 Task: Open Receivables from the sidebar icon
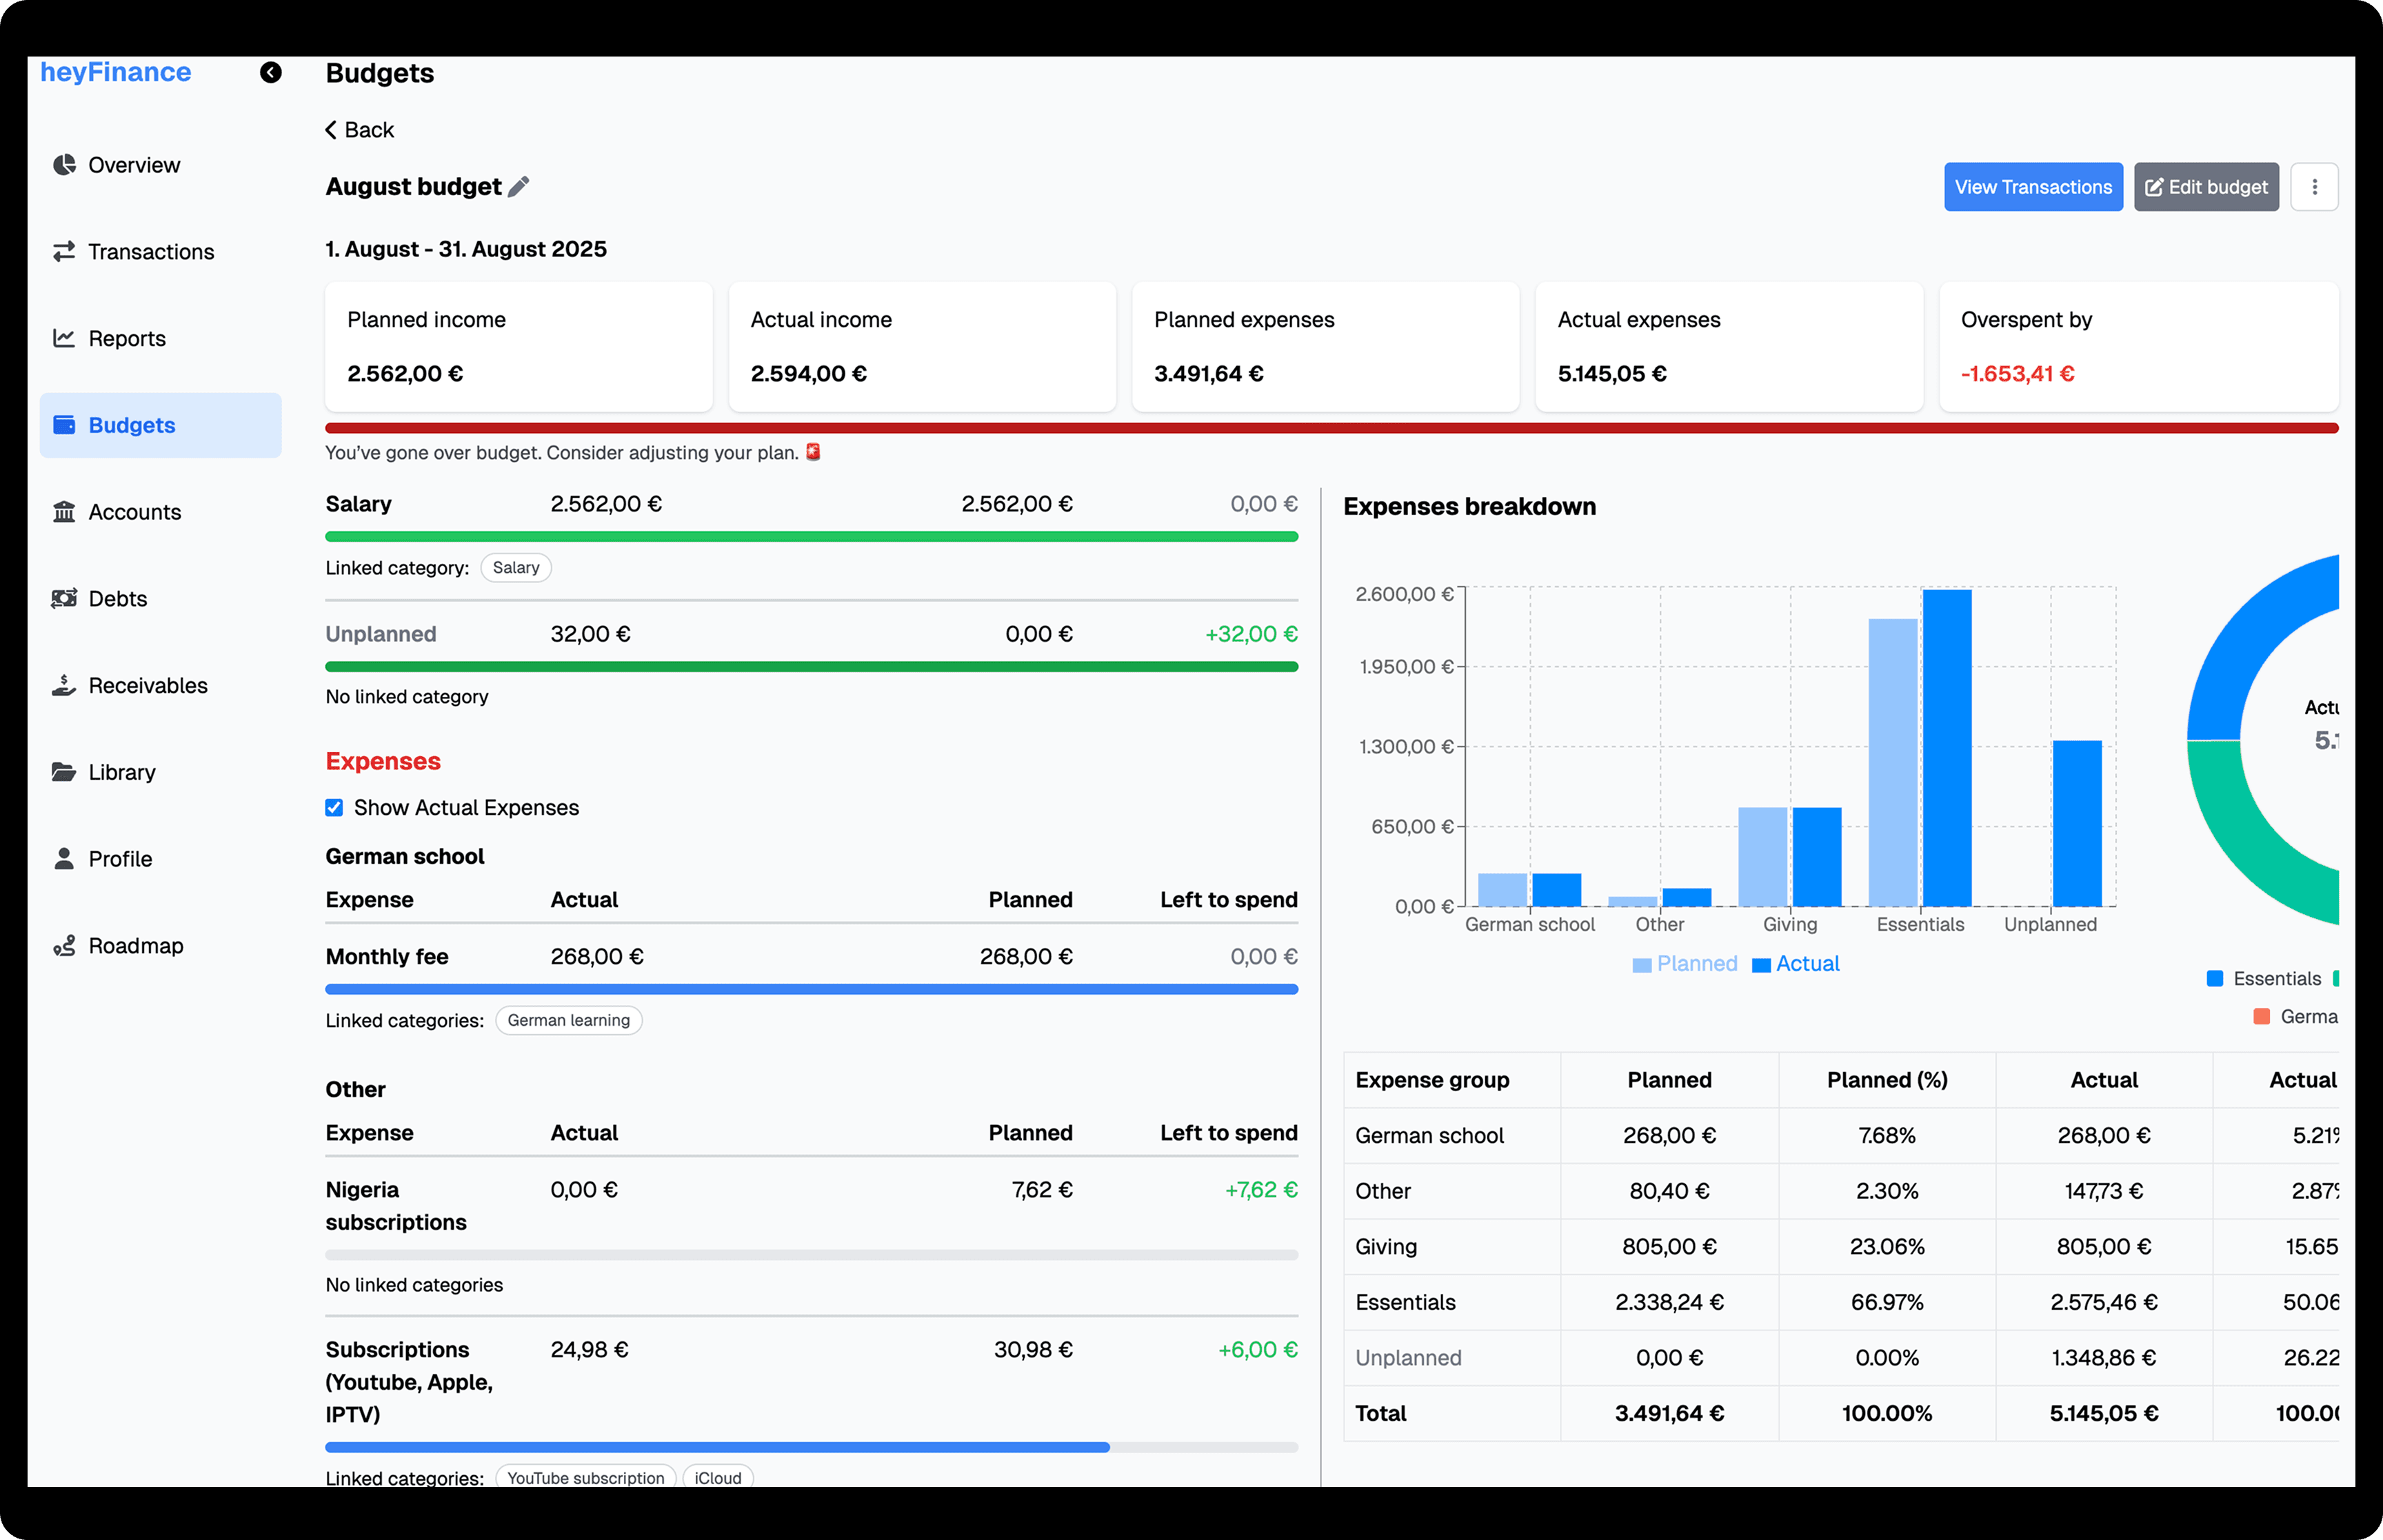point(64,685)
